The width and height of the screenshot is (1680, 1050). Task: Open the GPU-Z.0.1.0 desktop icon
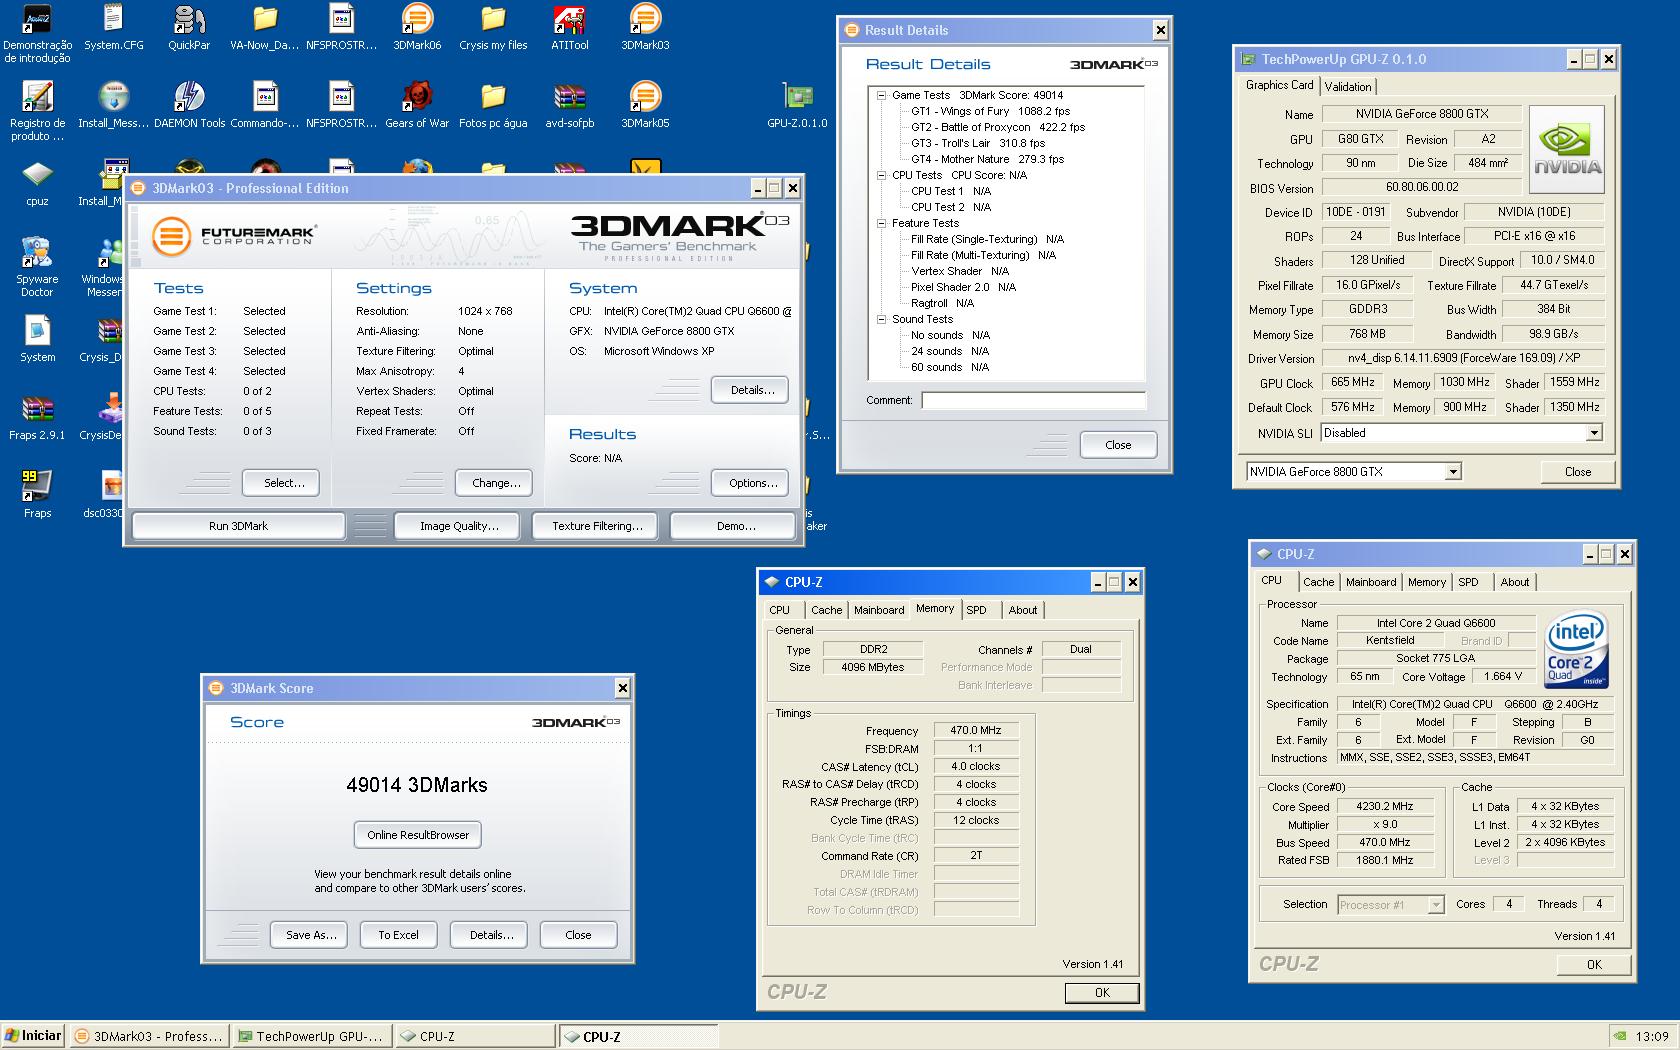point(797,105)
